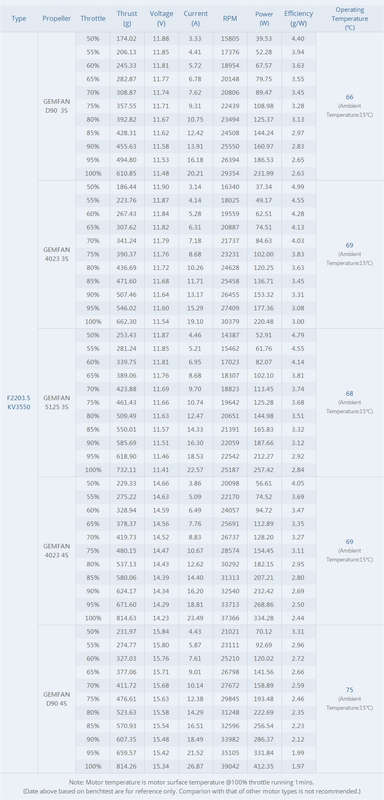Click the 75 operating temperature value

click(x=349, y=690)
